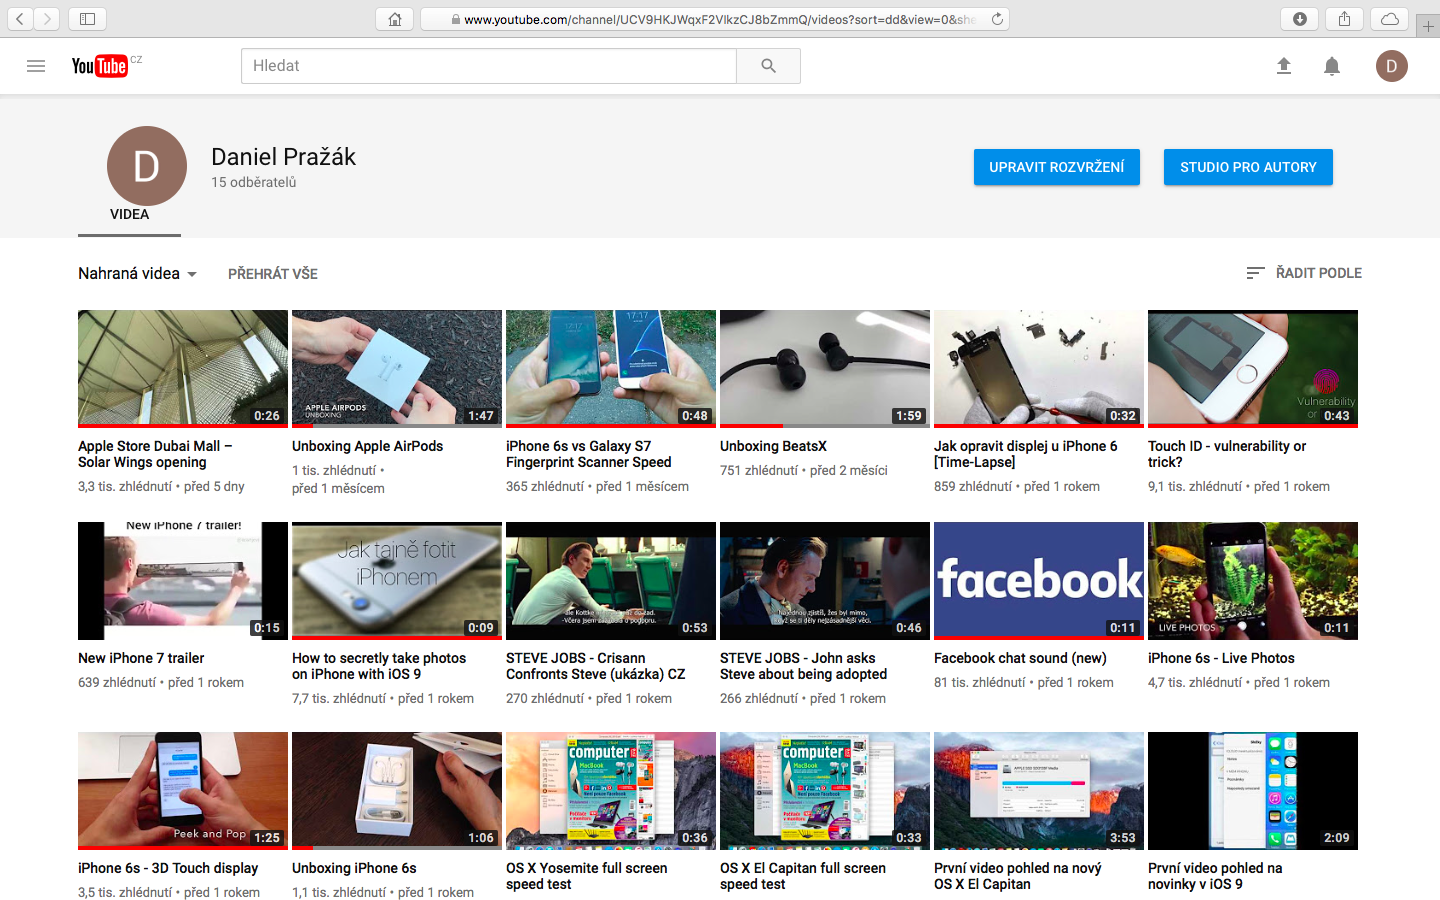Show Safari downloads
This screenshot has height=900, width=1440.
click(x=1300, y=19)
